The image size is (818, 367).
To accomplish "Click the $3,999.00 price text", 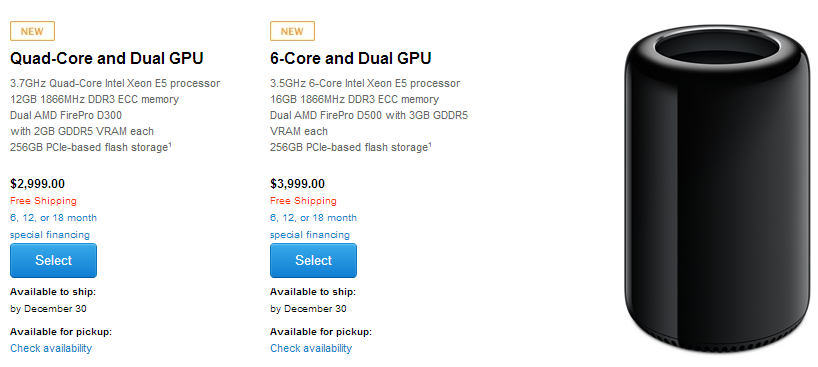I will click(x=297, y=184).
